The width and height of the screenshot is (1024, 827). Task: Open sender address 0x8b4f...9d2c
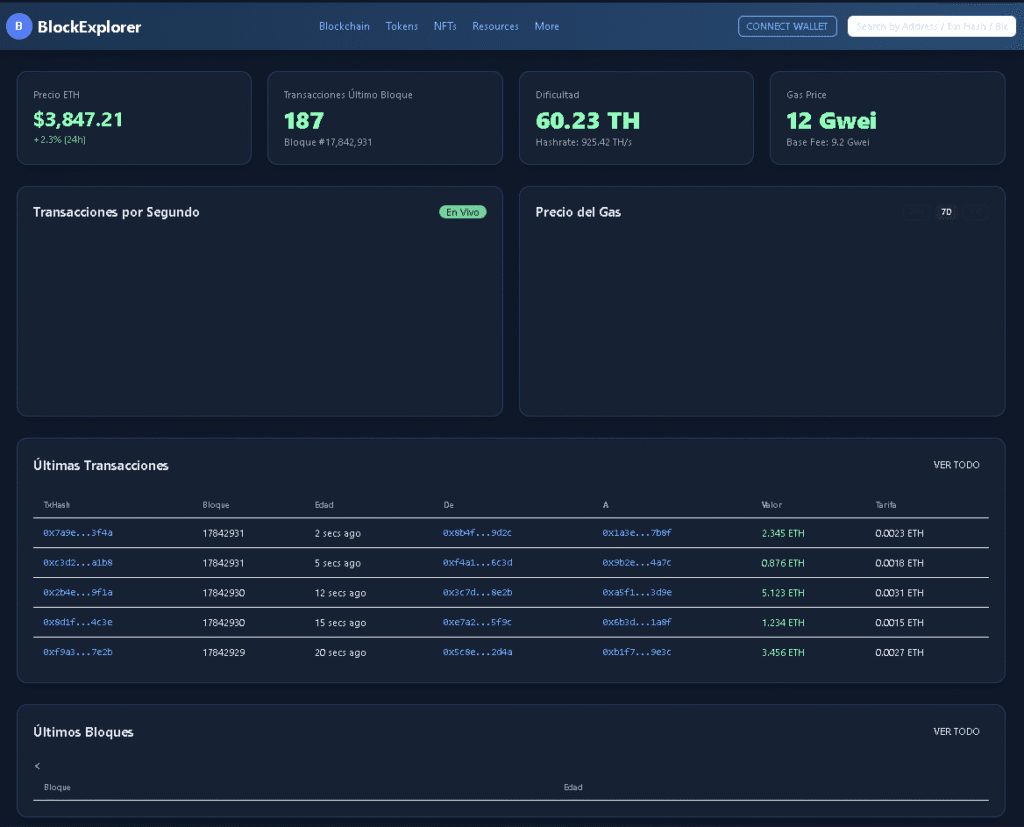[478, 533]
